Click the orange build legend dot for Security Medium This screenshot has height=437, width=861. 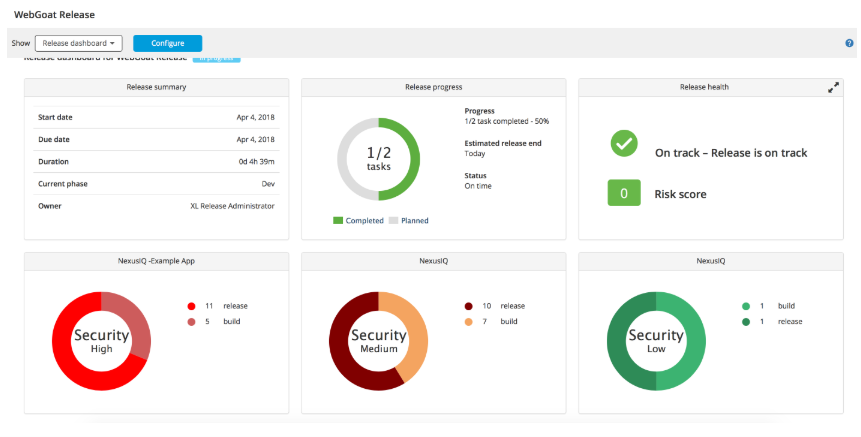[468, 322]
